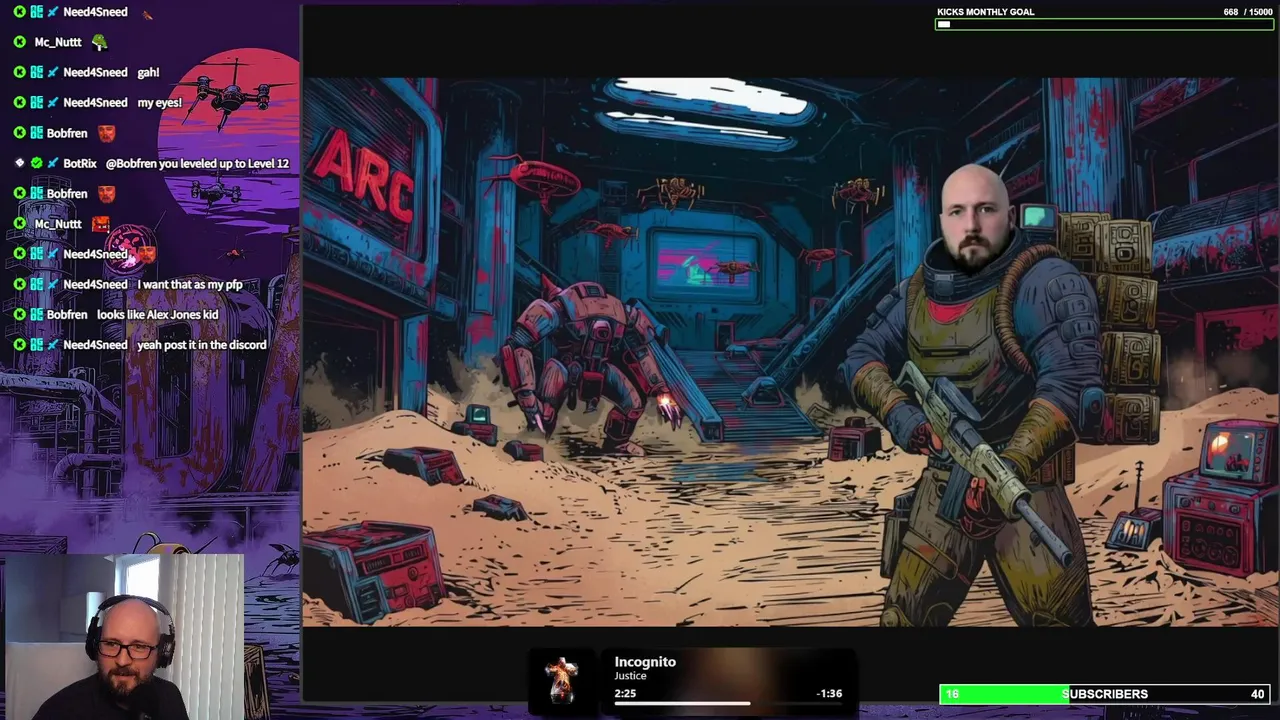Click Need4Sneed's name on the 'my eyes!' row

(x=95, y=103)
